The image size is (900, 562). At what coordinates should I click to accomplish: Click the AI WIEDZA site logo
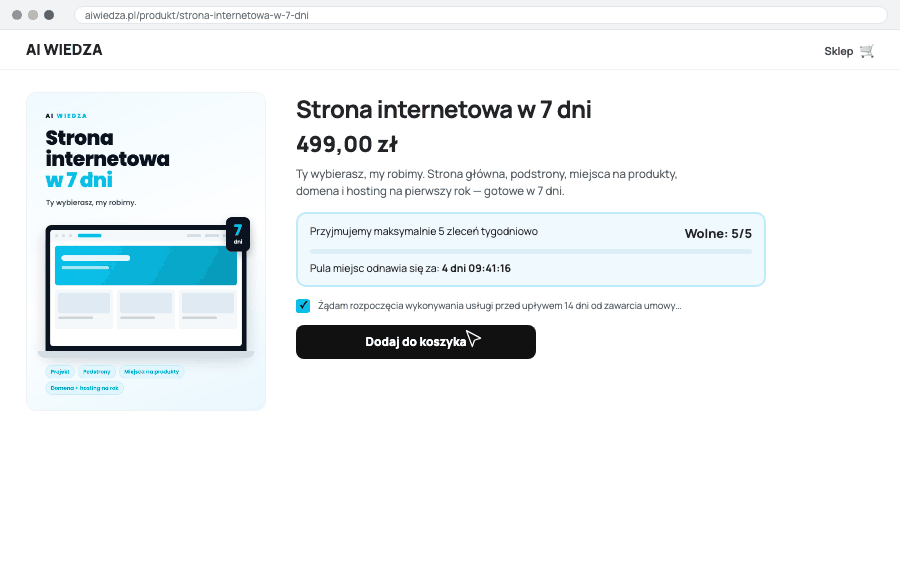(x=64, y=50)
